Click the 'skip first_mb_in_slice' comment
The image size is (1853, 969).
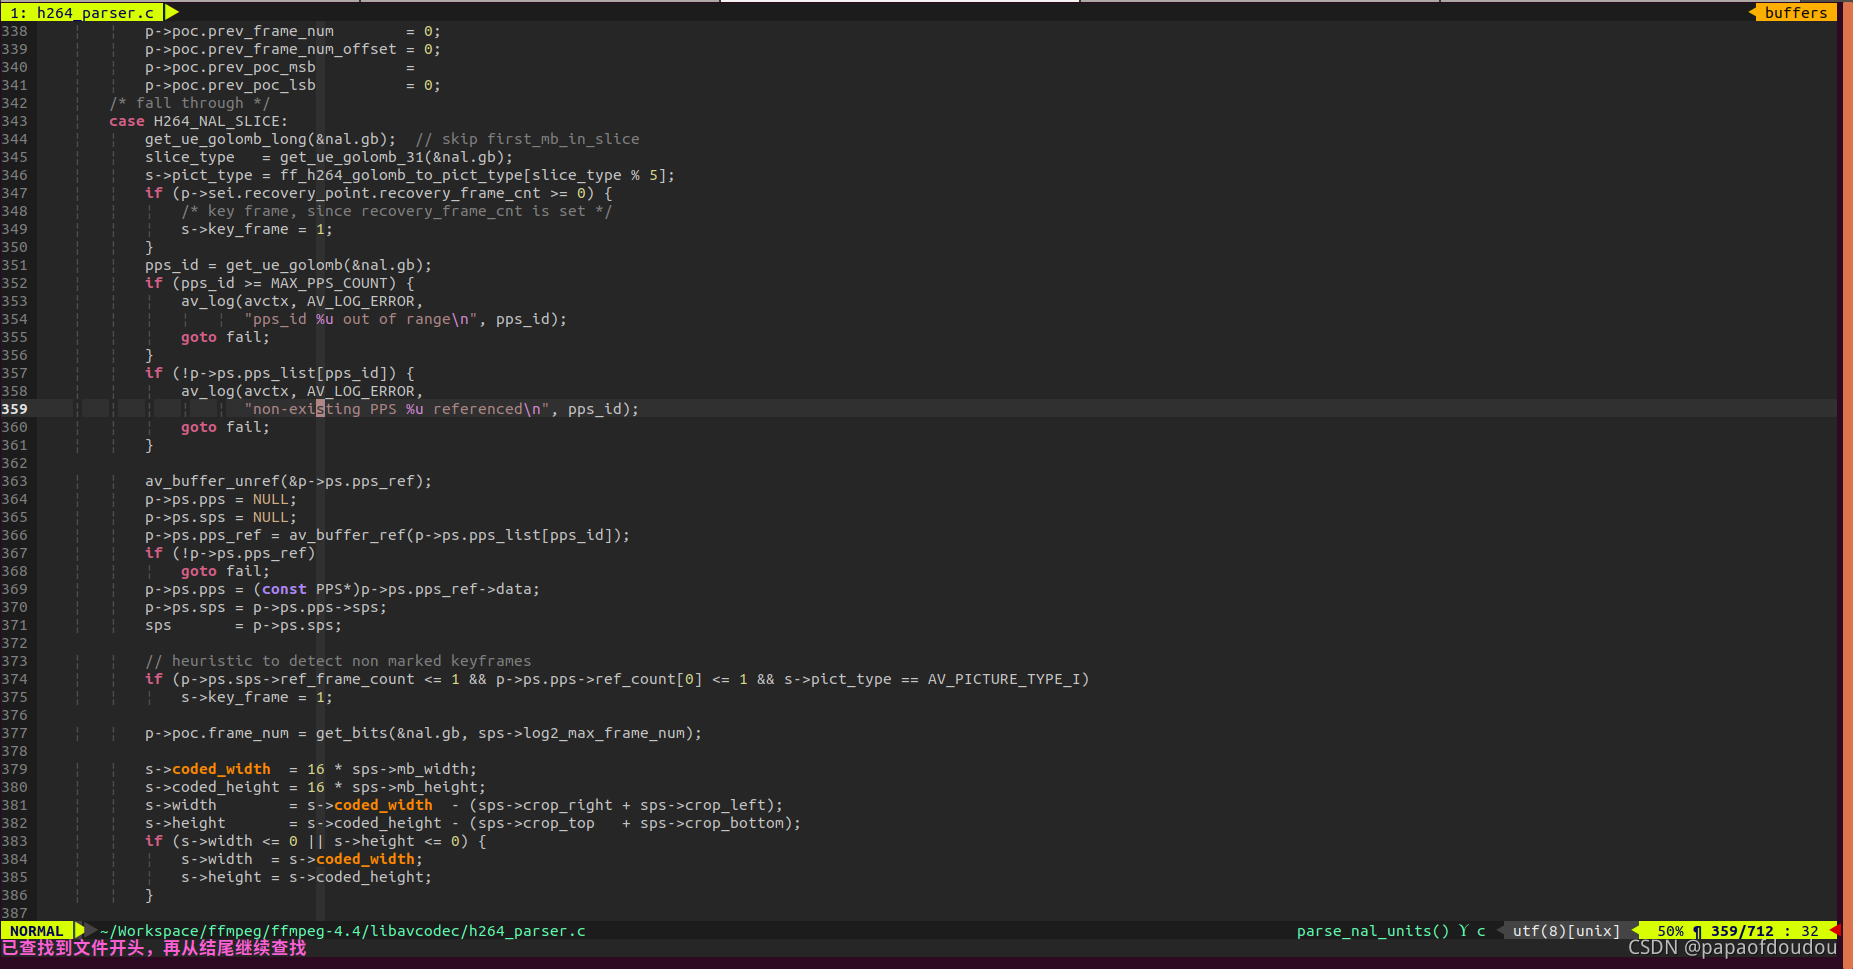pos(527,139)
